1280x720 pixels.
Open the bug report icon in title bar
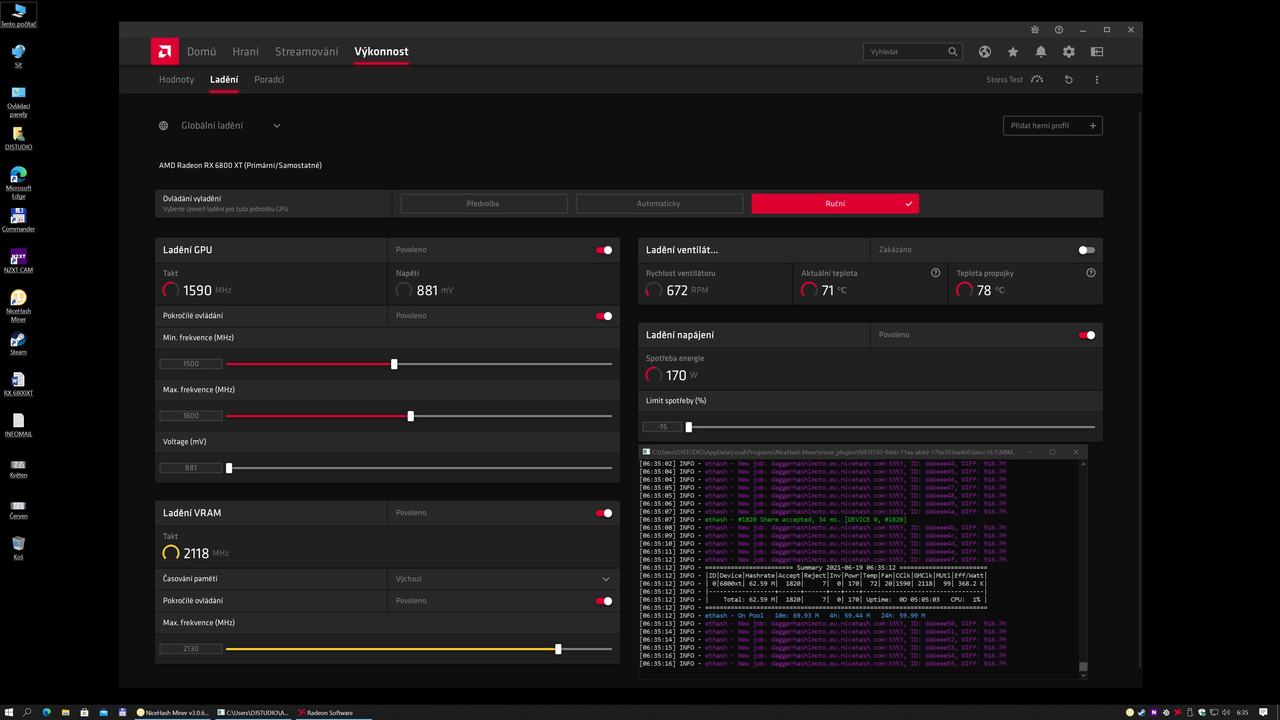pos(1035,30)
